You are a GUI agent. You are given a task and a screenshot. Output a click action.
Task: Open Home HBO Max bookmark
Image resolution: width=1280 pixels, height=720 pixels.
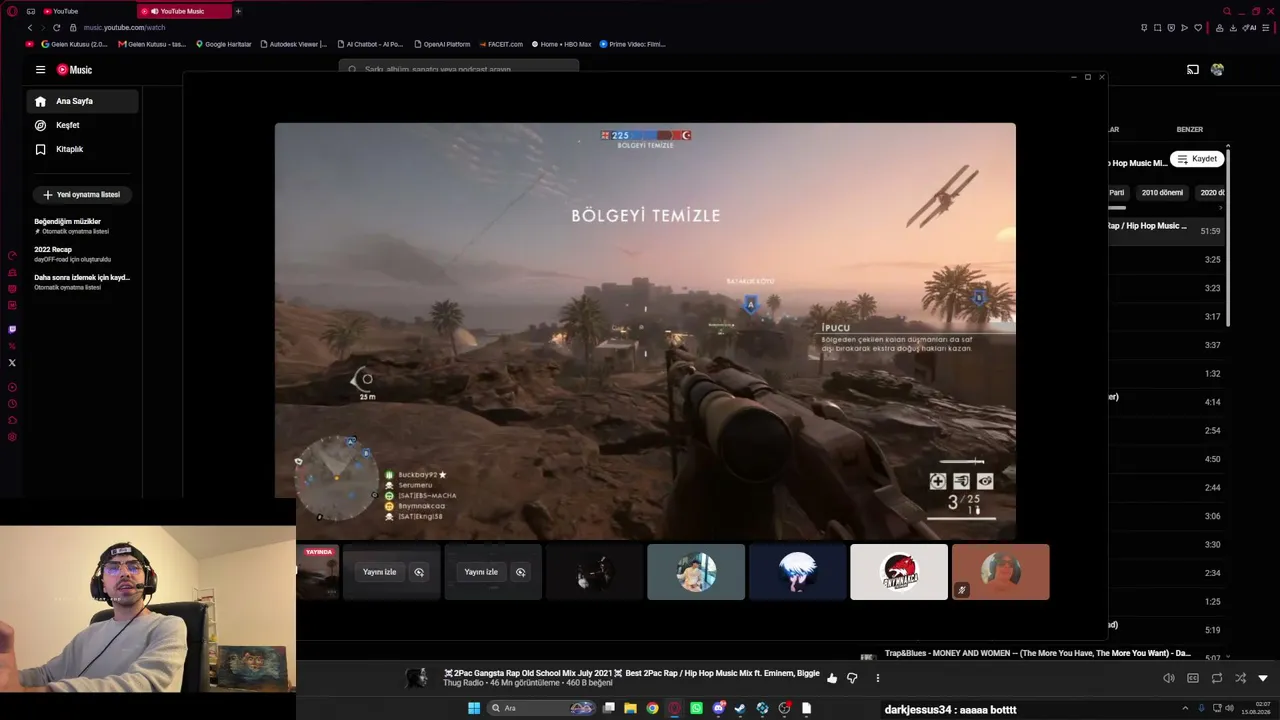pyautogui.click(x=561, y=44)
